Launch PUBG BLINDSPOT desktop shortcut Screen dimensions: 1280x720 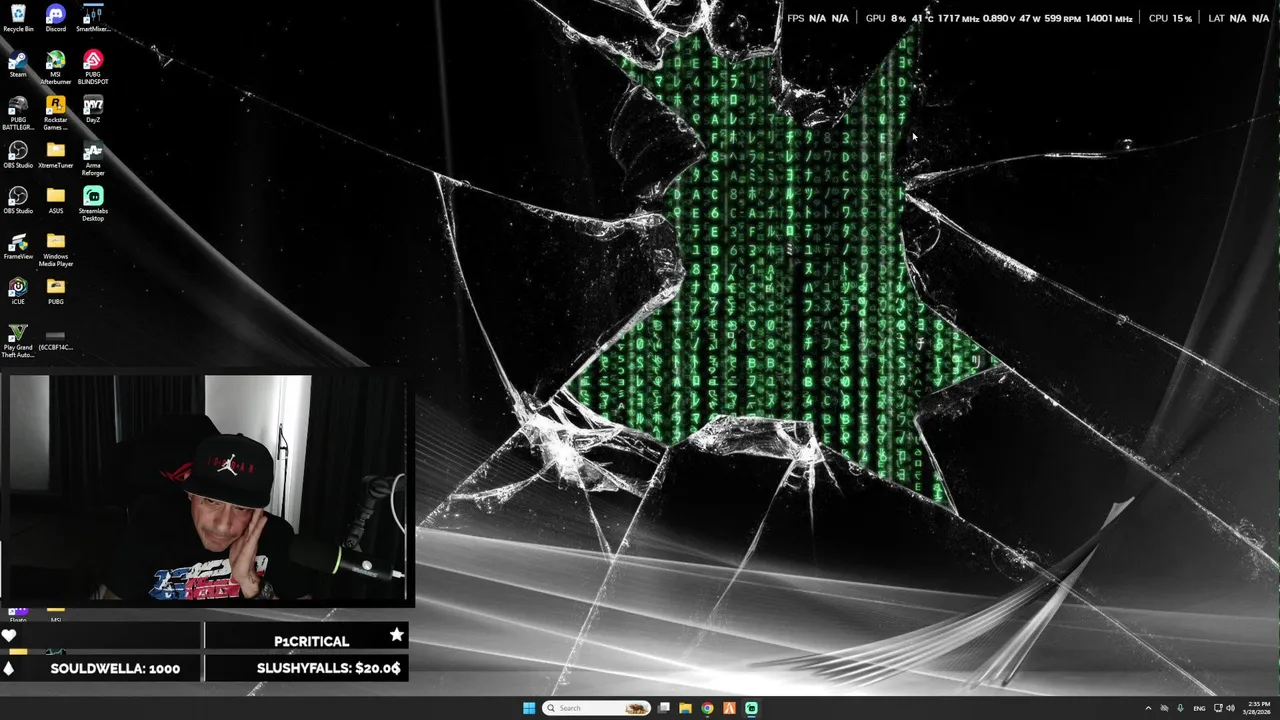(x=93, y=67)
